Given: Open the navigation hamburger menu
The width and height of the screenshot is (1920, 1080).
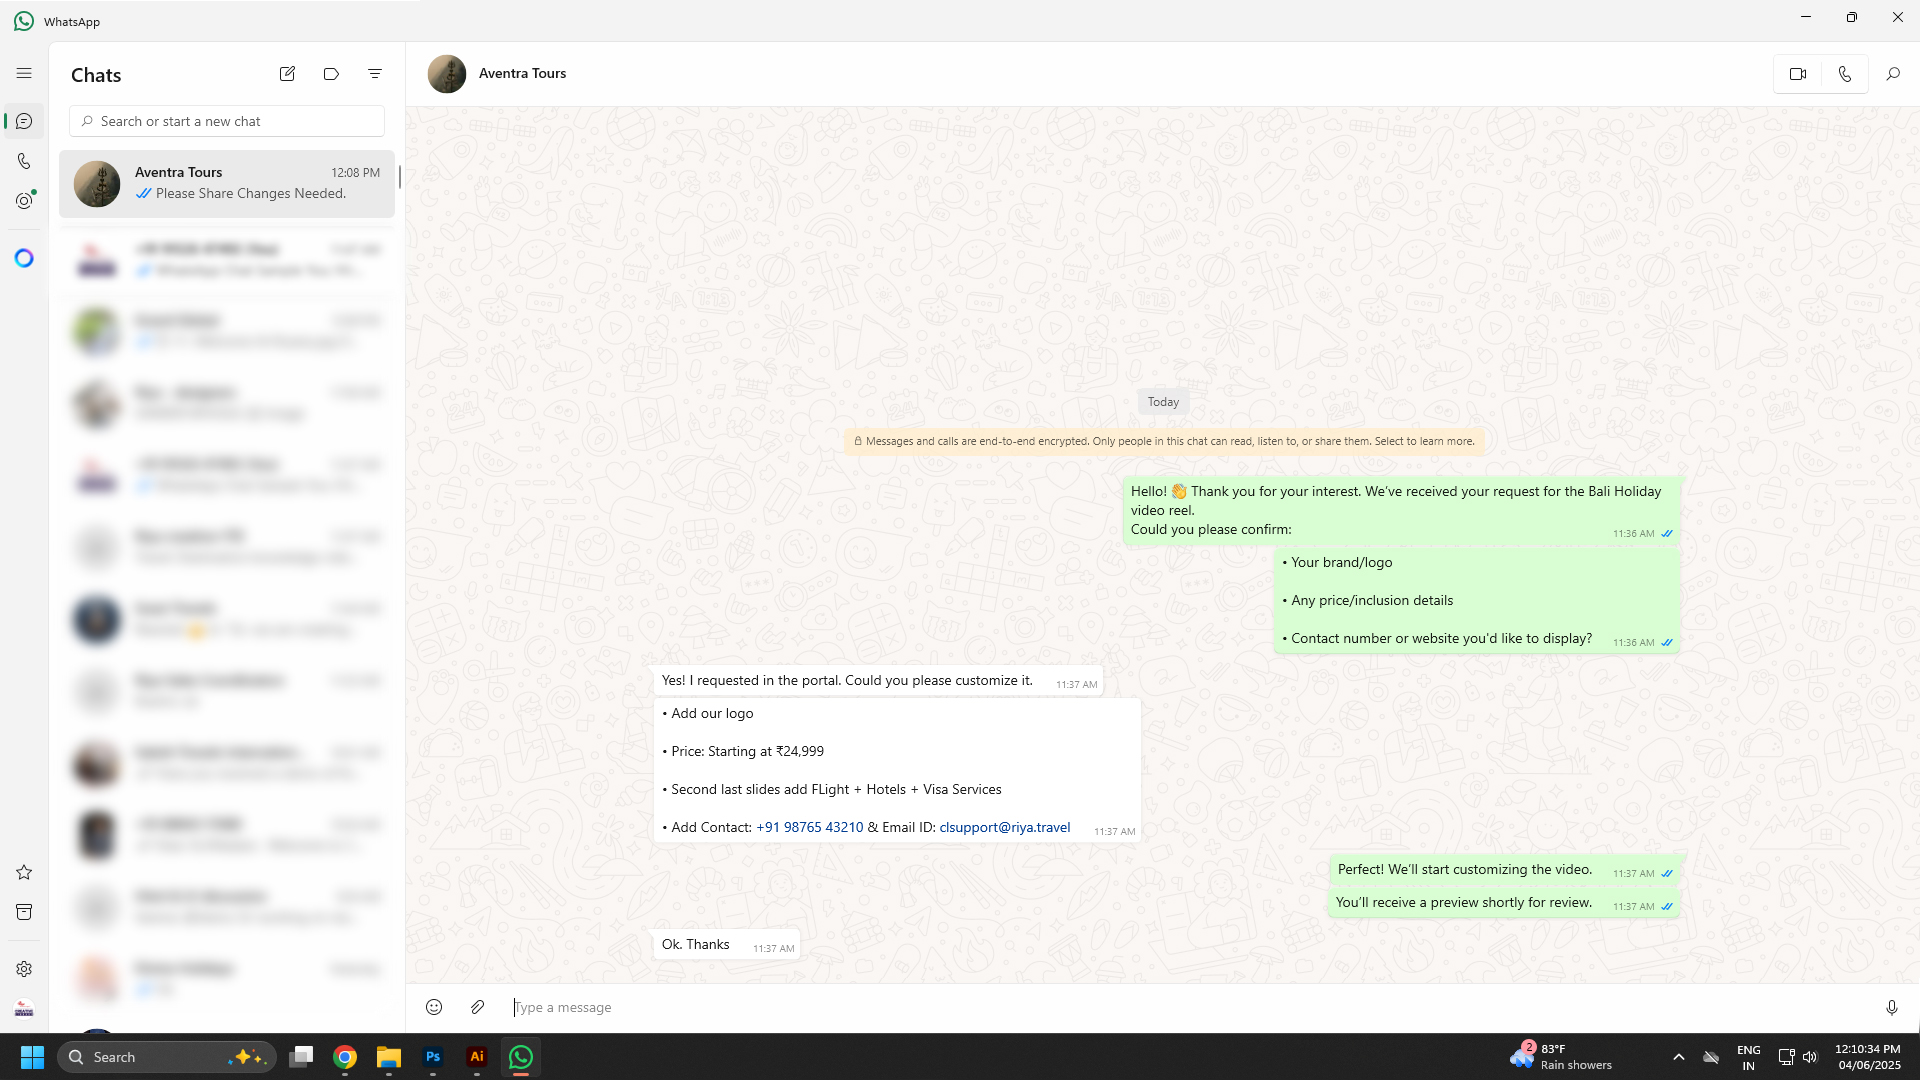Looking at the screenshot, I should [x=24, y=73].
